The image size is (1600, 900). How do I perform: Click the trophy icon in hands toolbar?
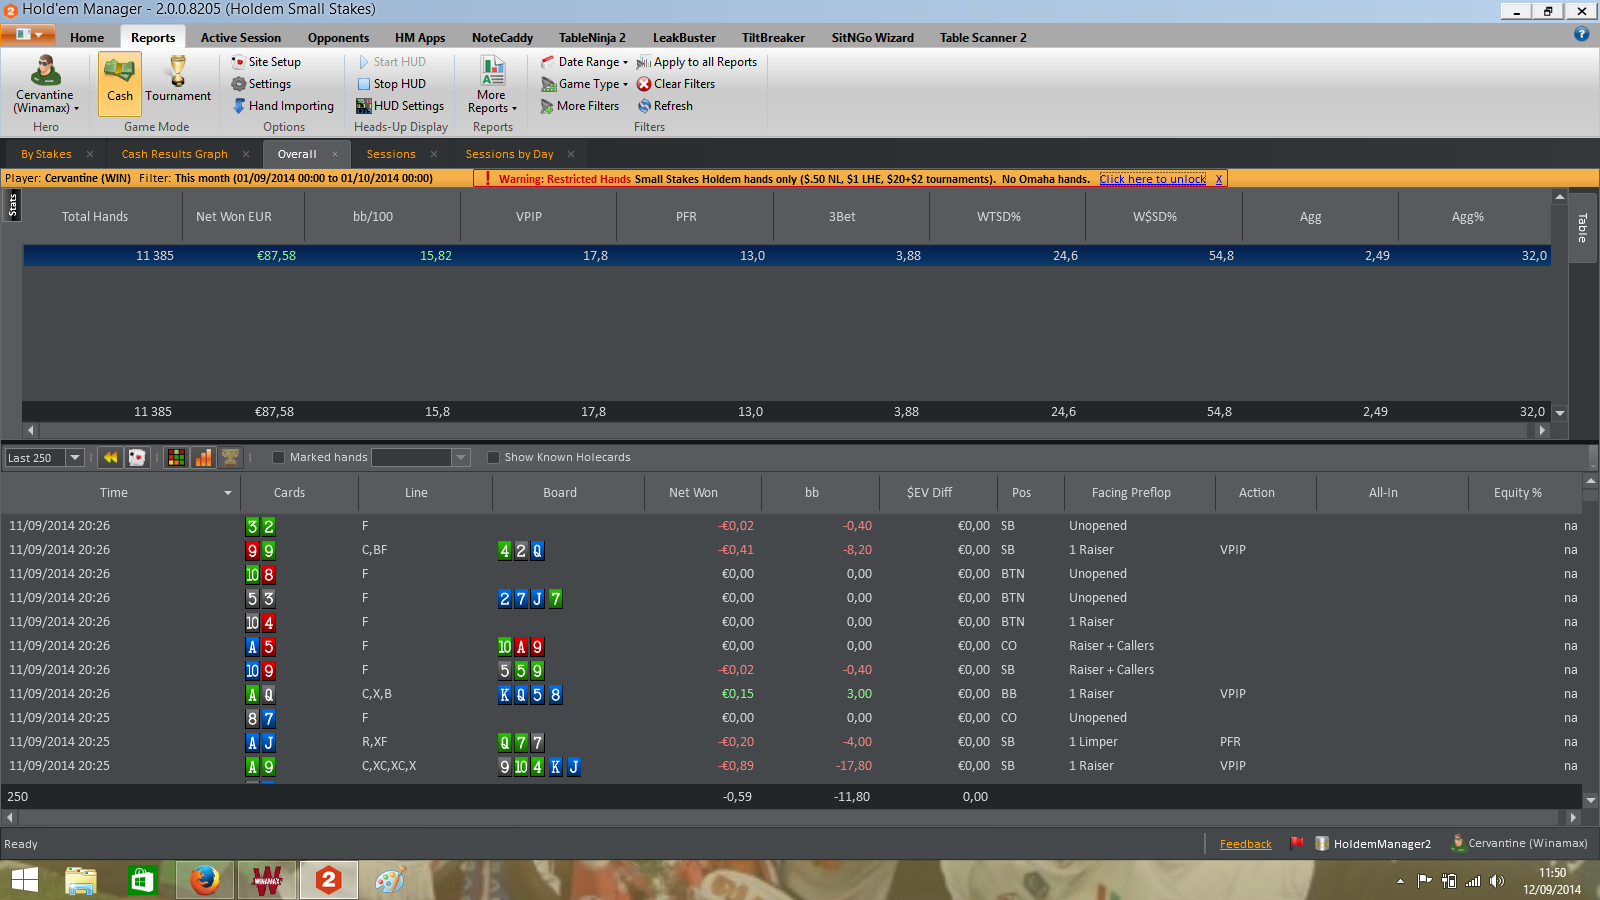point(230,457)
